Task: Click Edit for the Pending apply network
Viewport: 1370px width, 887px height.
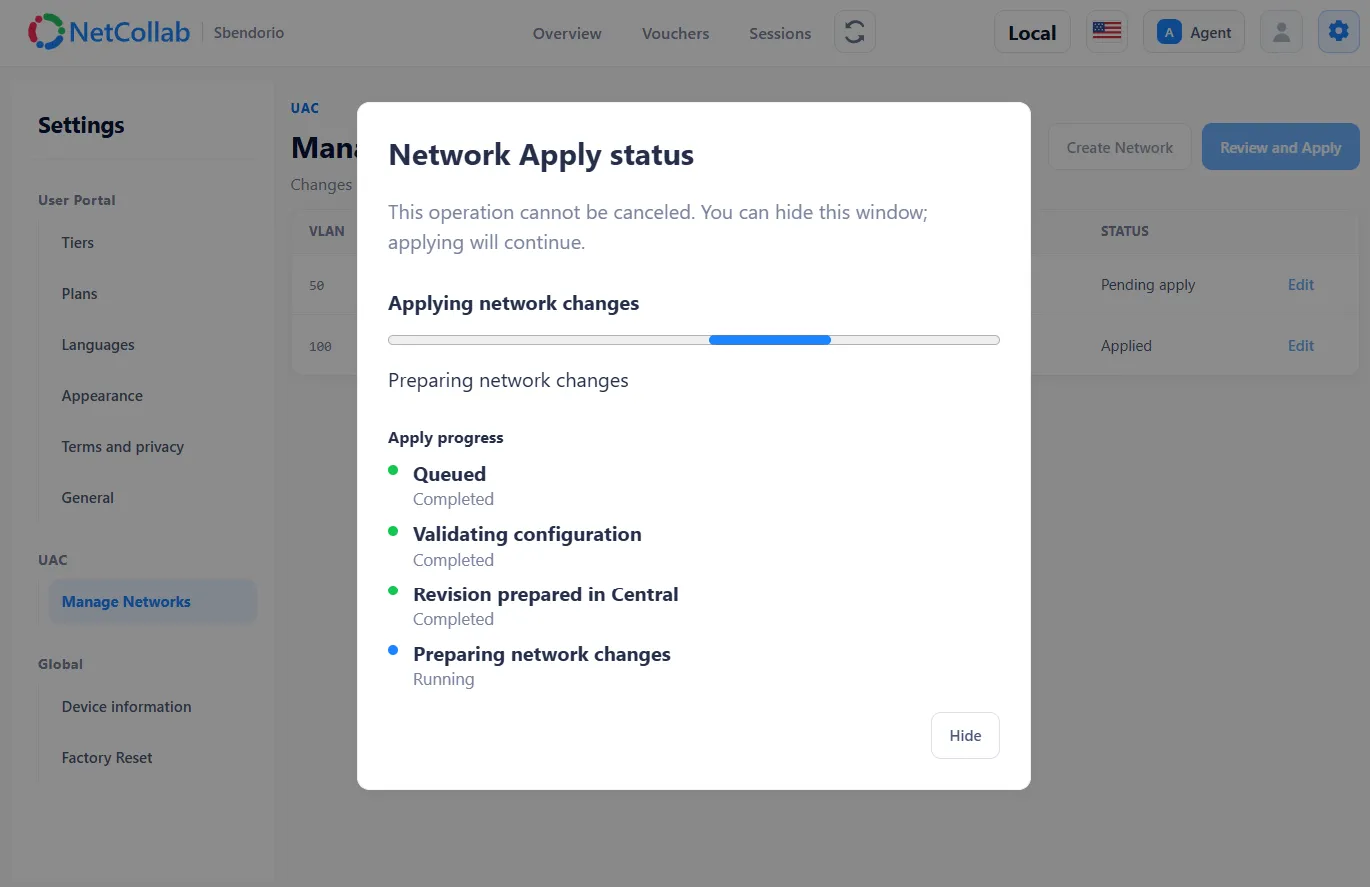Action: tap(1301, 285)
